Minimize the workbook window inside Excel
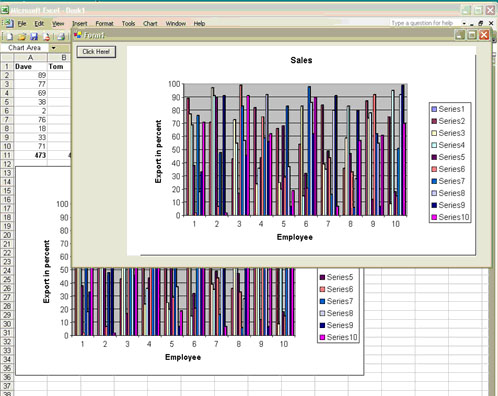Viewport: 498px width, 396px height. [472, 24]
